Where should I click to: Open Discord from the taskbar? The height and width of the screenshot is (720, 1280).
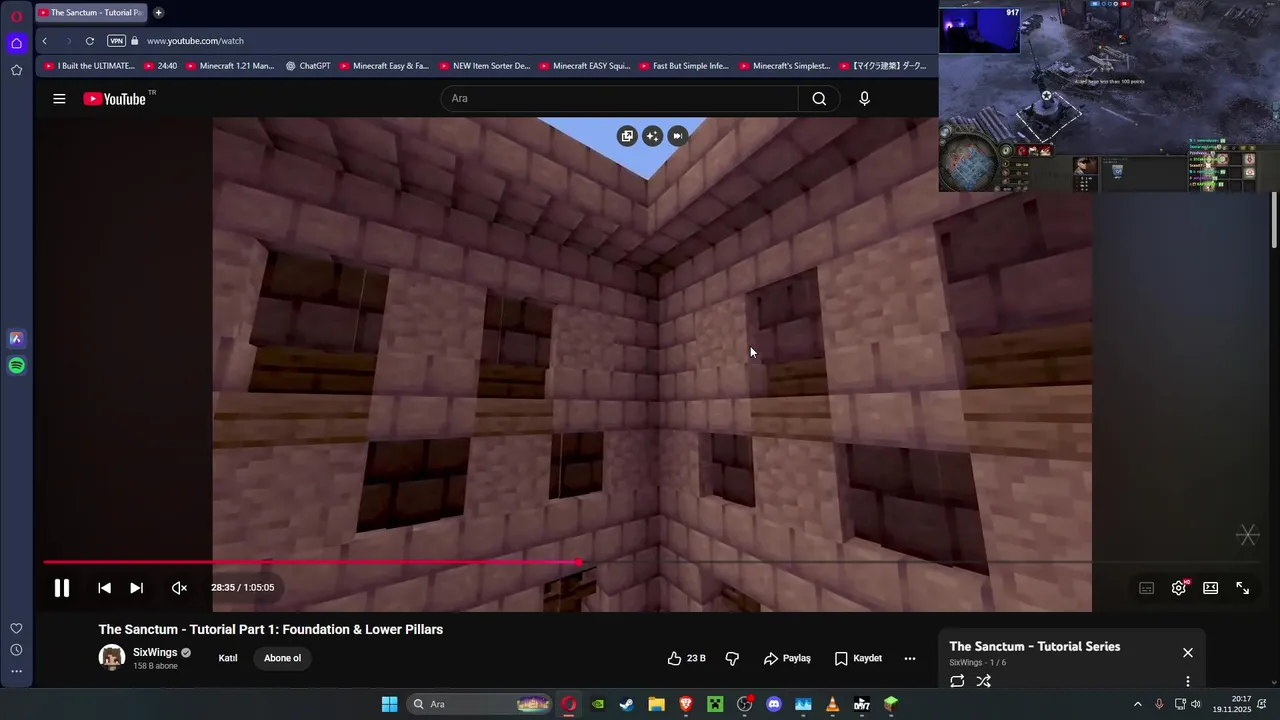[773, 704]
